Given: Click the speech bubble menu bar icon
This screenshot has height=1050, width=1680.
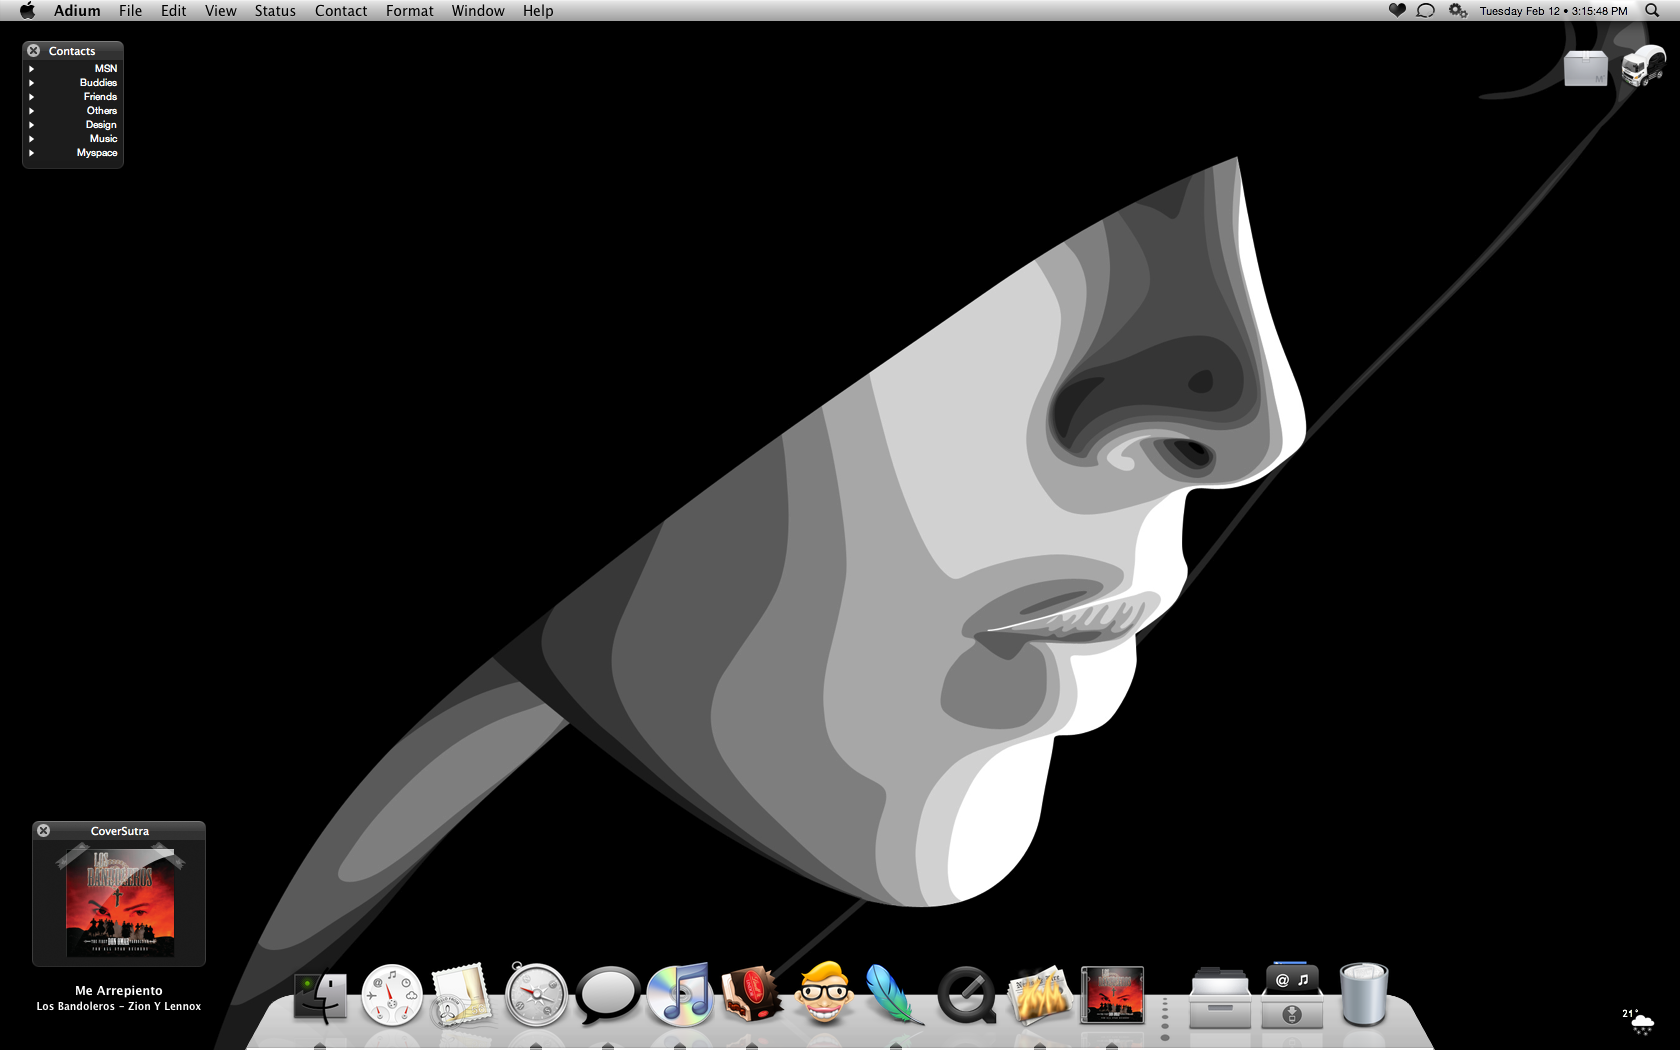Looking at the screenshot, I should pos(1426,10).
